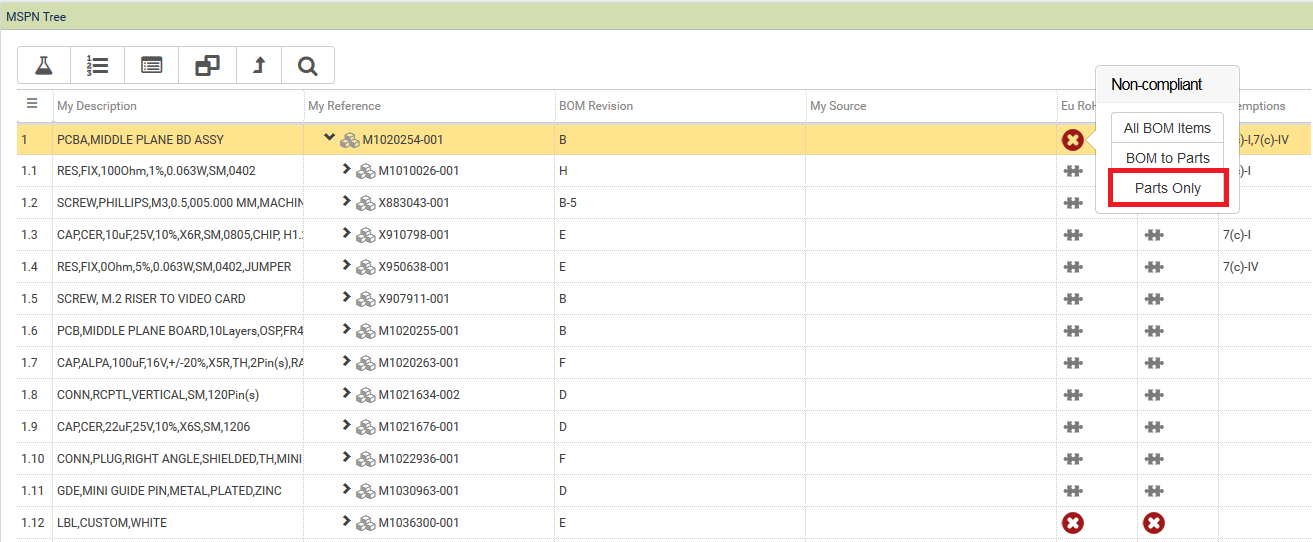Choose BOM to Parts option
The height and width of the screenshot is (542, 1313).
coord(1167,158)
